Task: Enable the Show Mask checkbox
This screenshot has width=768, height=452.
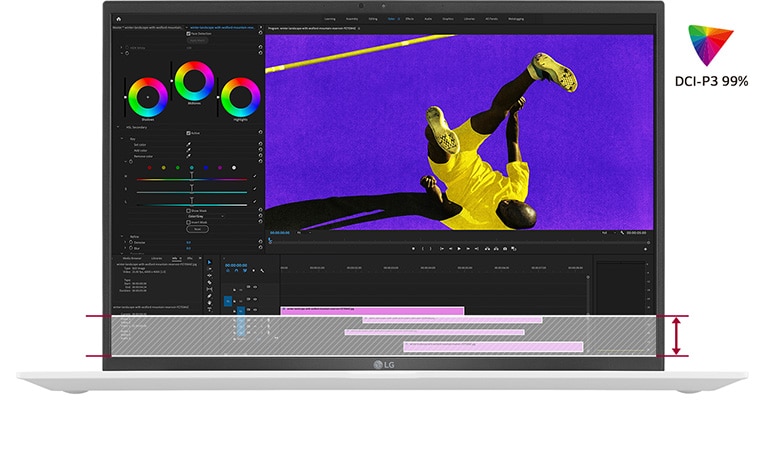Action: point(187,210)
